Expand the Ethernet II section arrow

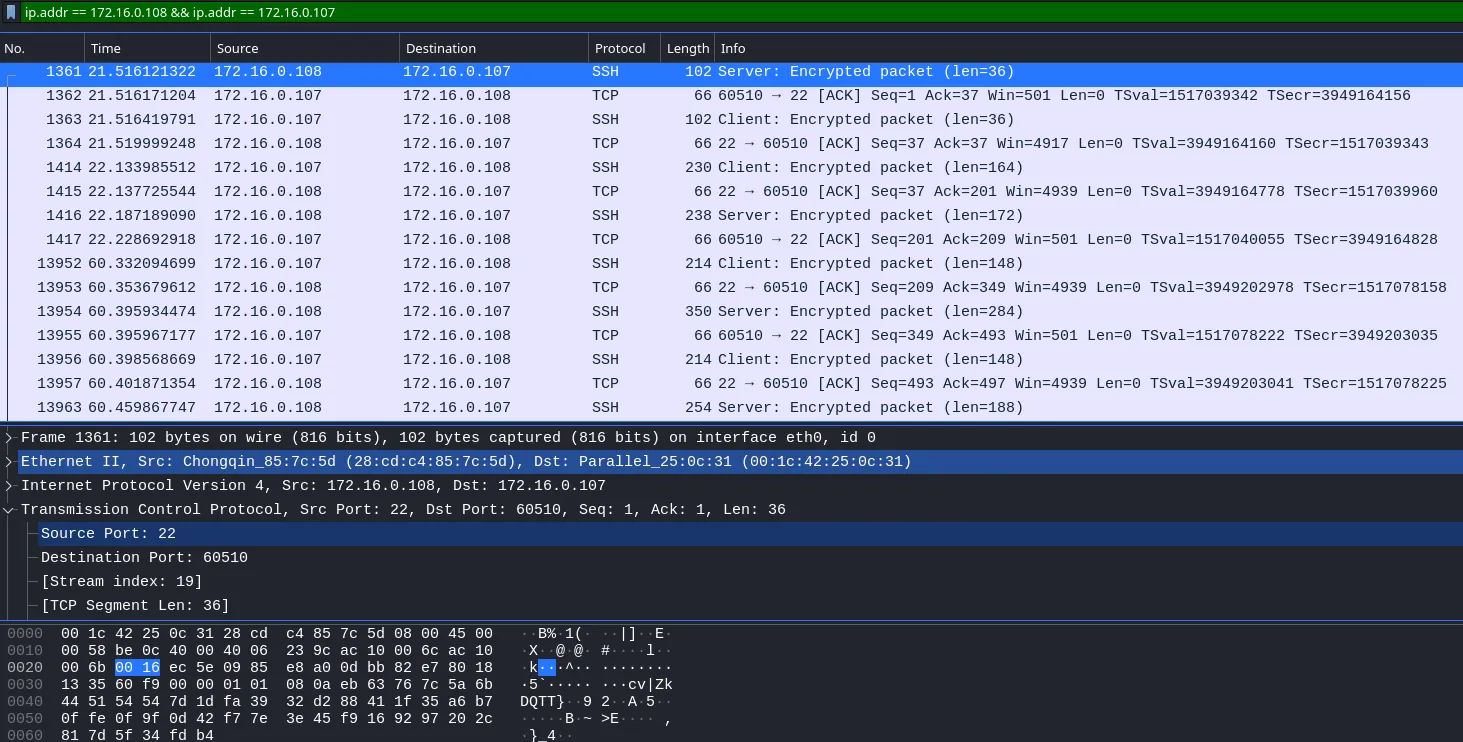9,462
